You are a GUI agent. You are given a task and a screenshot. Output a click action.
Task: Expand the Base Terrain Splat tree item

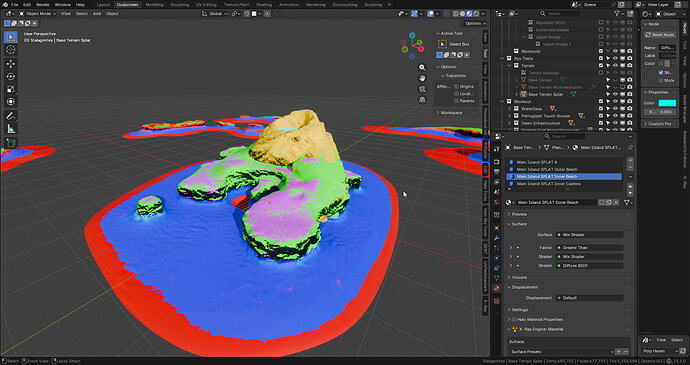tap(517, 94)
